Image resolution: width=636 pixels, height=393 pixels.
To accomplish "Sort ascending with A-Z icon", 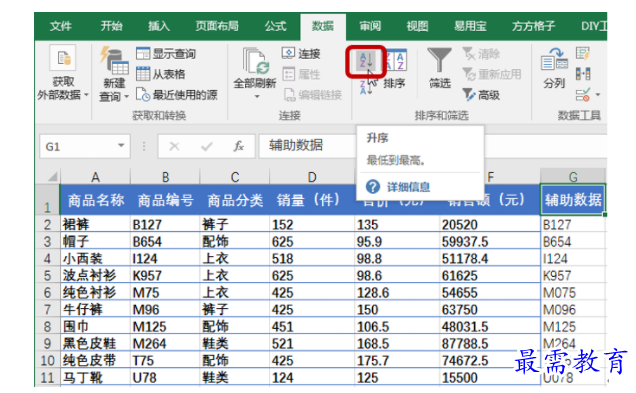I will [x=366, y=61].
